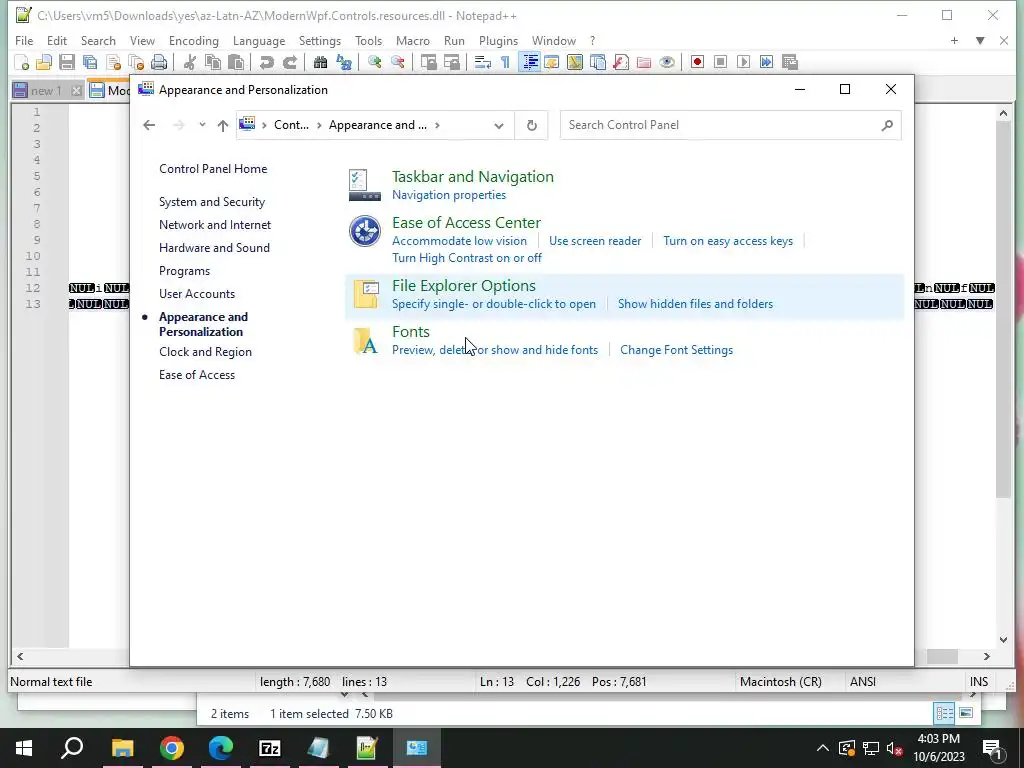
Task: Click muted volume icon in system tray
Action: tap(895, 748)
